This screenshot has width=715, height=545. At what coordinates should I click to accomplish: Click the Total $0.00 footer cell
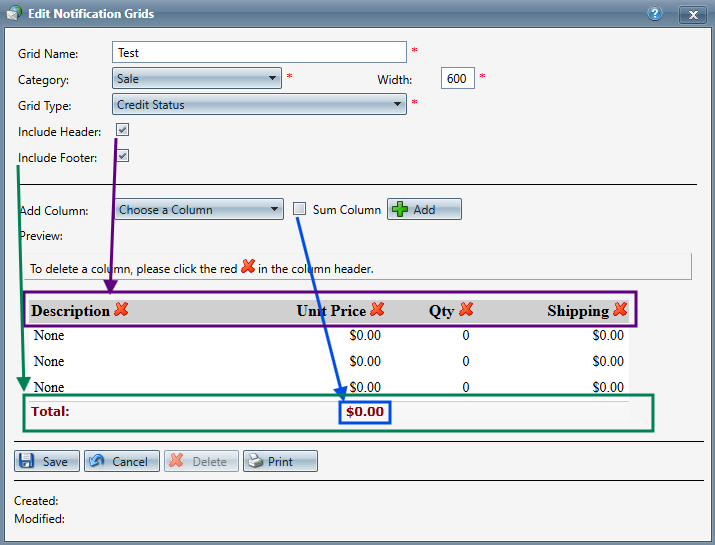click(x=365, y=412)
